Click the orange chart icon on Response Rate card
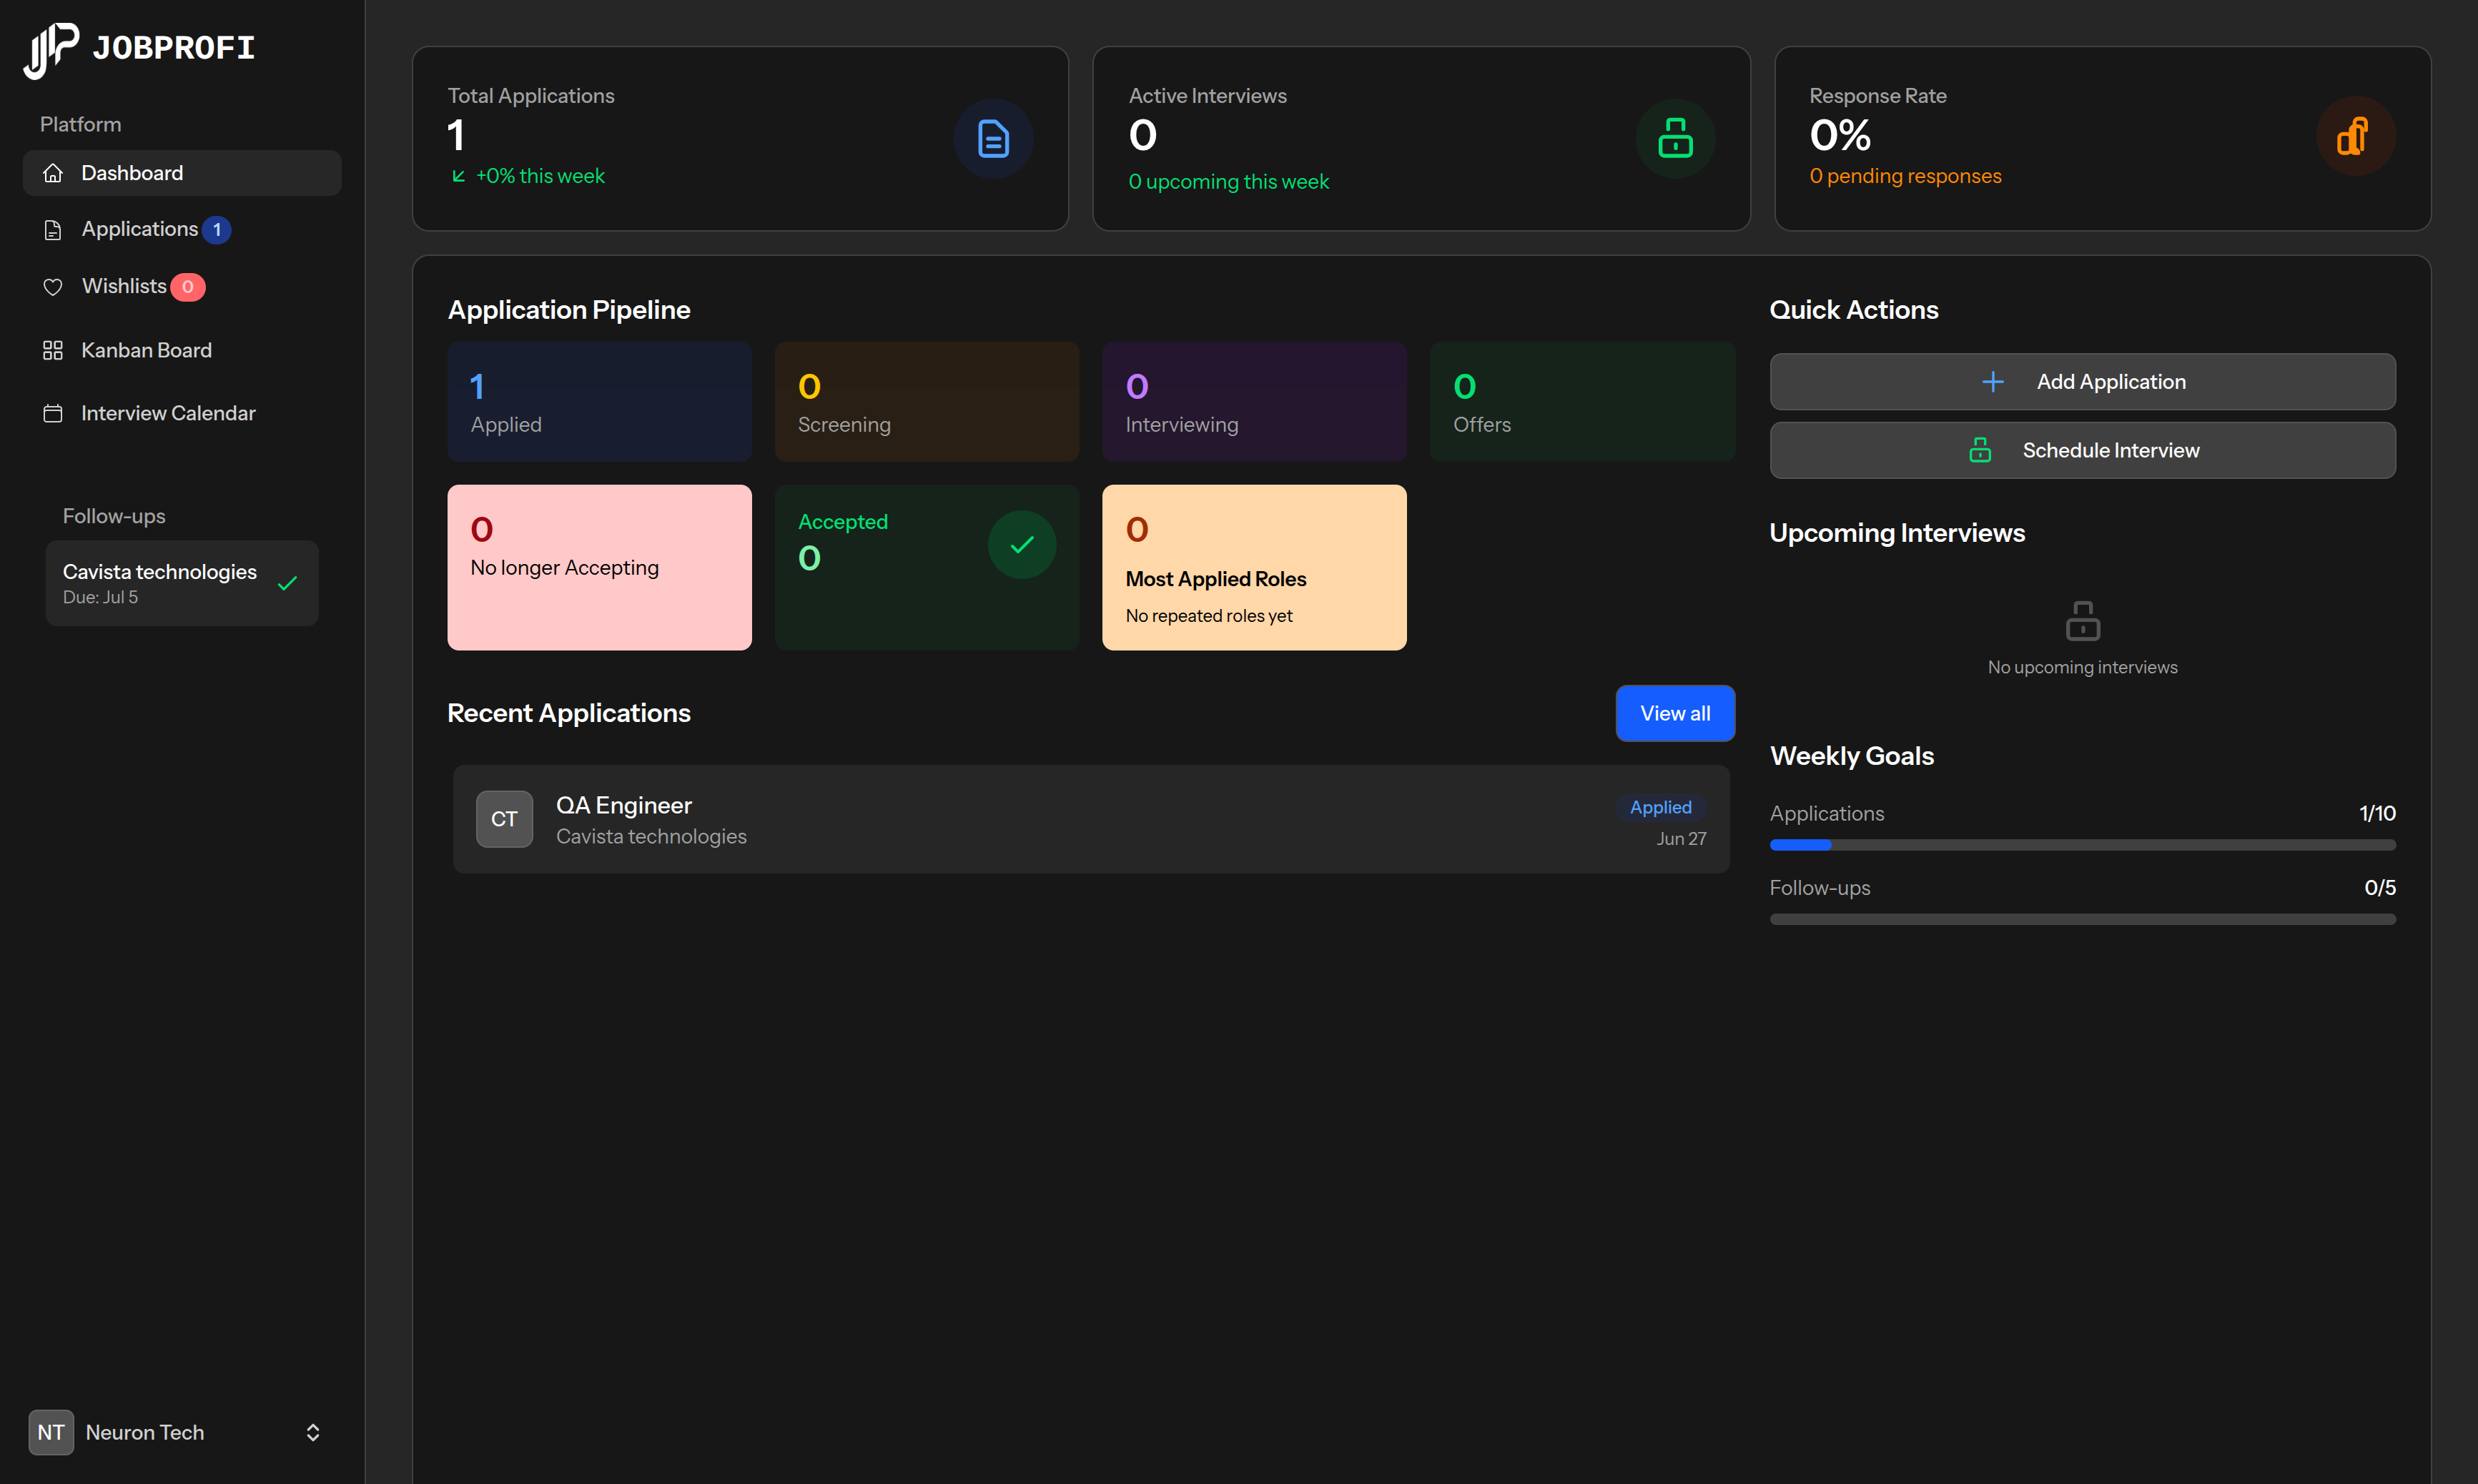Screen dimensions: 2478x1484 click(x=2354, y=137)
